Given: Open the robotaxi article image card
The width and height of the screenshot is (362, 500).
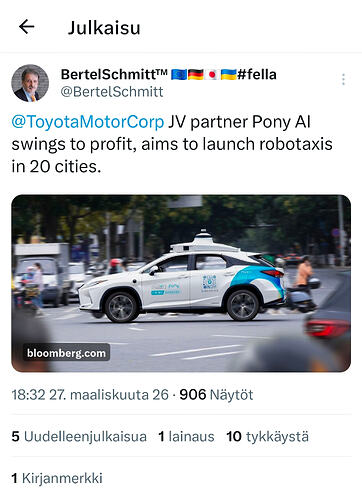Looking at the screenshot, I should [181, 283].
